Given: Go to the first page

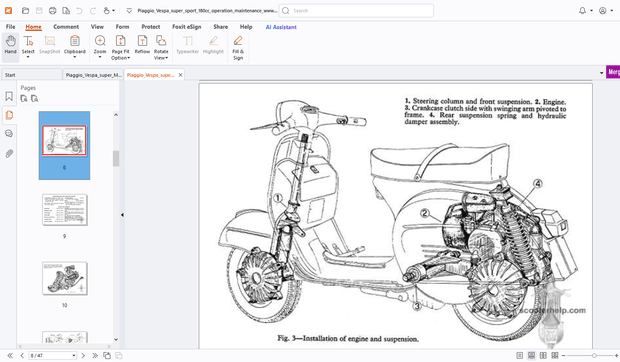Looking at the screenshot, I should (10, 356).
